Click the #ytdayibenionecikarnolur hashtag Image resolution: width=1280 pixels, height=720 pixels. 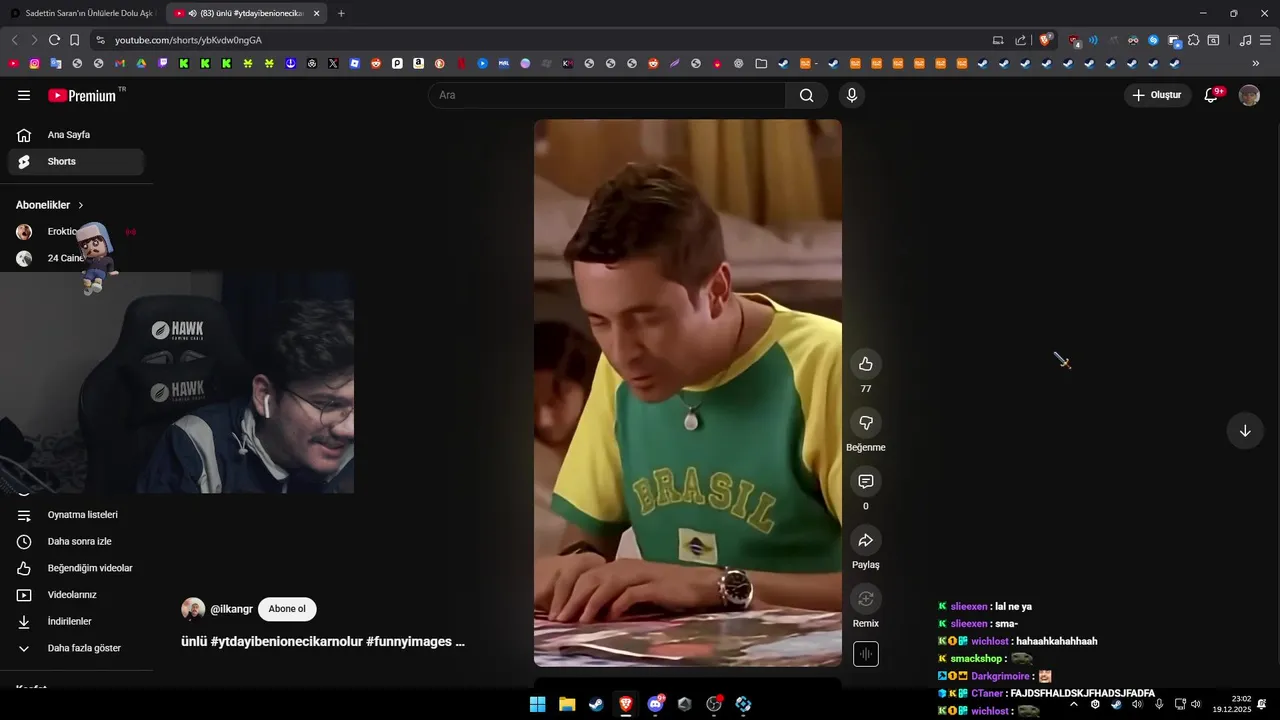pos(286,641)
